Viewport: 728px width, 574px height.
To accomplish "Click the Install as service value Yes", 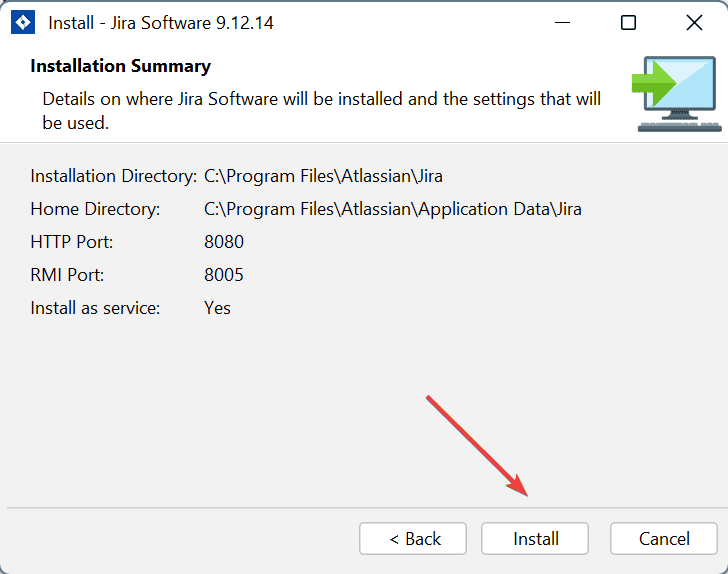I will coord(217,308).
